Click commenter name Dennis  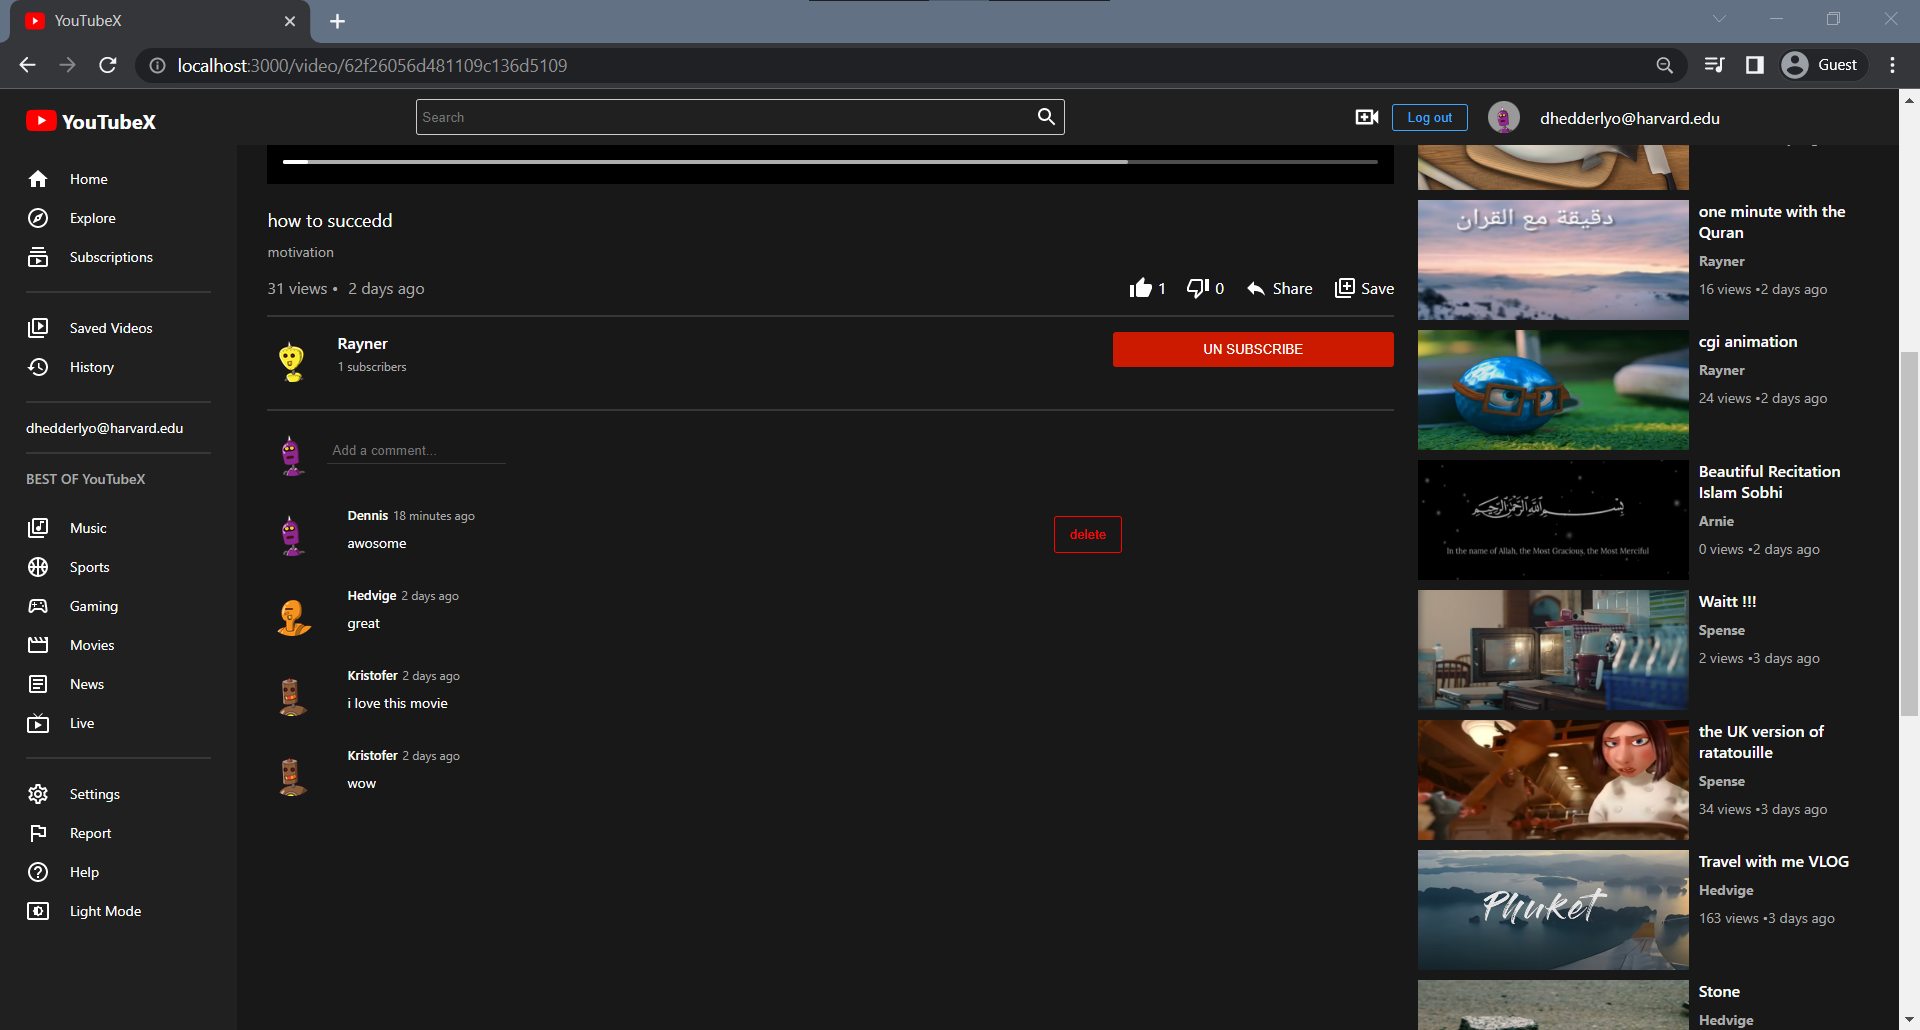pyautogui.click(x=367, y=515)
